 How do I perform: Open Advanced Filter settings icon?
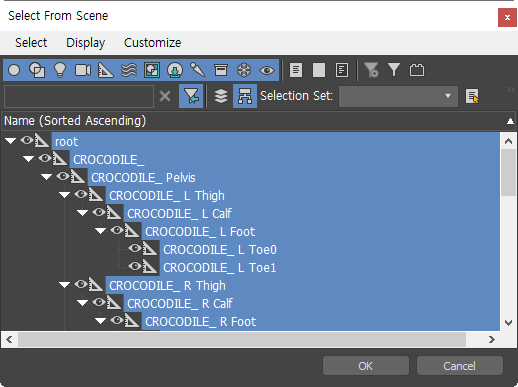coord(371,70)
